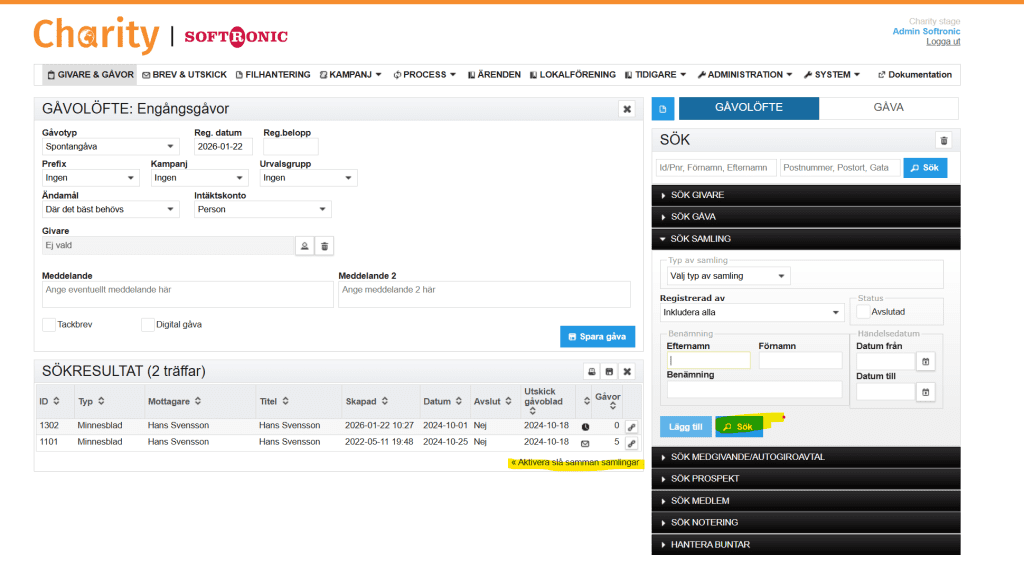This screenshot has width=1024, height=574.
Task: Clear the Givare field with trash icon
Action: [324, 246]
